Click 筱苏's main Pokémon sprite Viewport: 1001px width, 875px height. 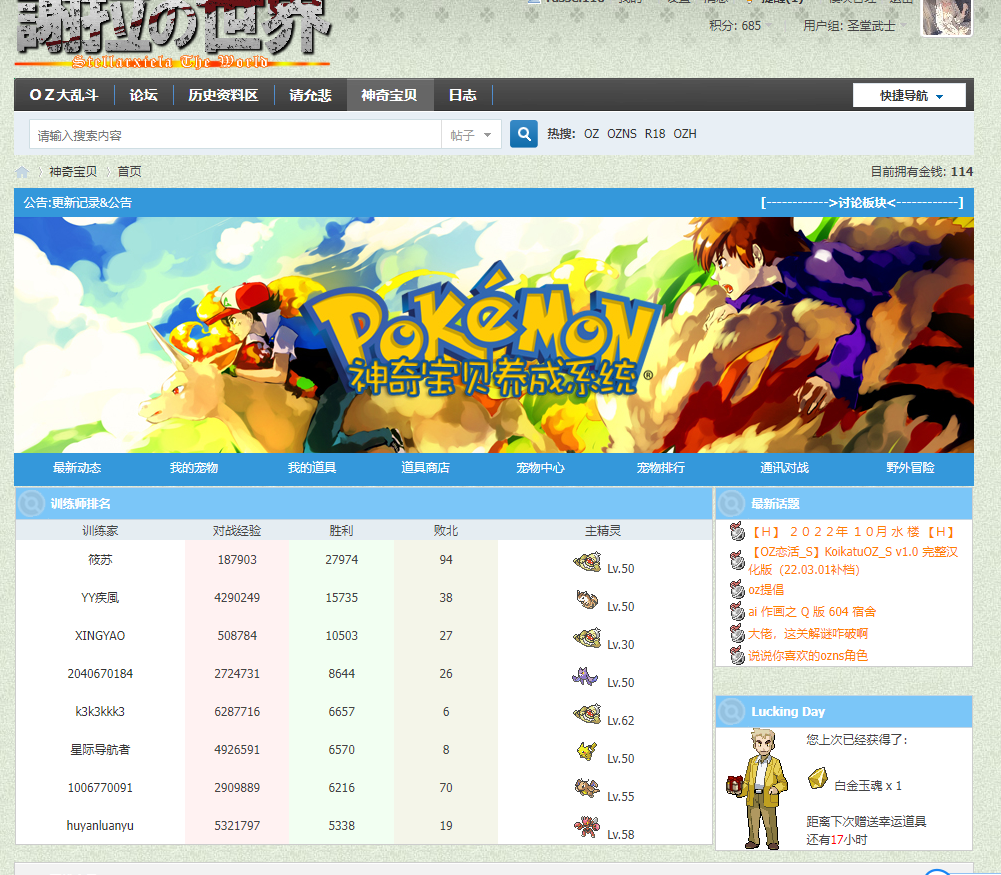point(587,562)
